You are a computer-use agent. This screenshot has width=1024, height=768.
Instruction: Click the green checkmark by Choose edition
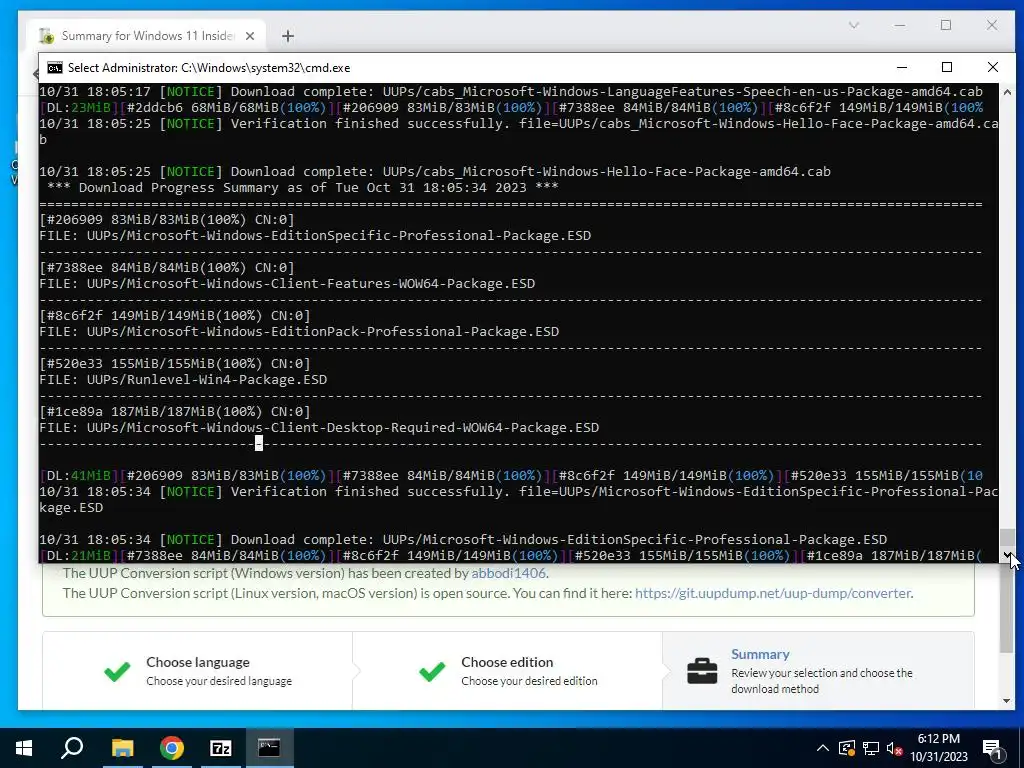point(432,671)
